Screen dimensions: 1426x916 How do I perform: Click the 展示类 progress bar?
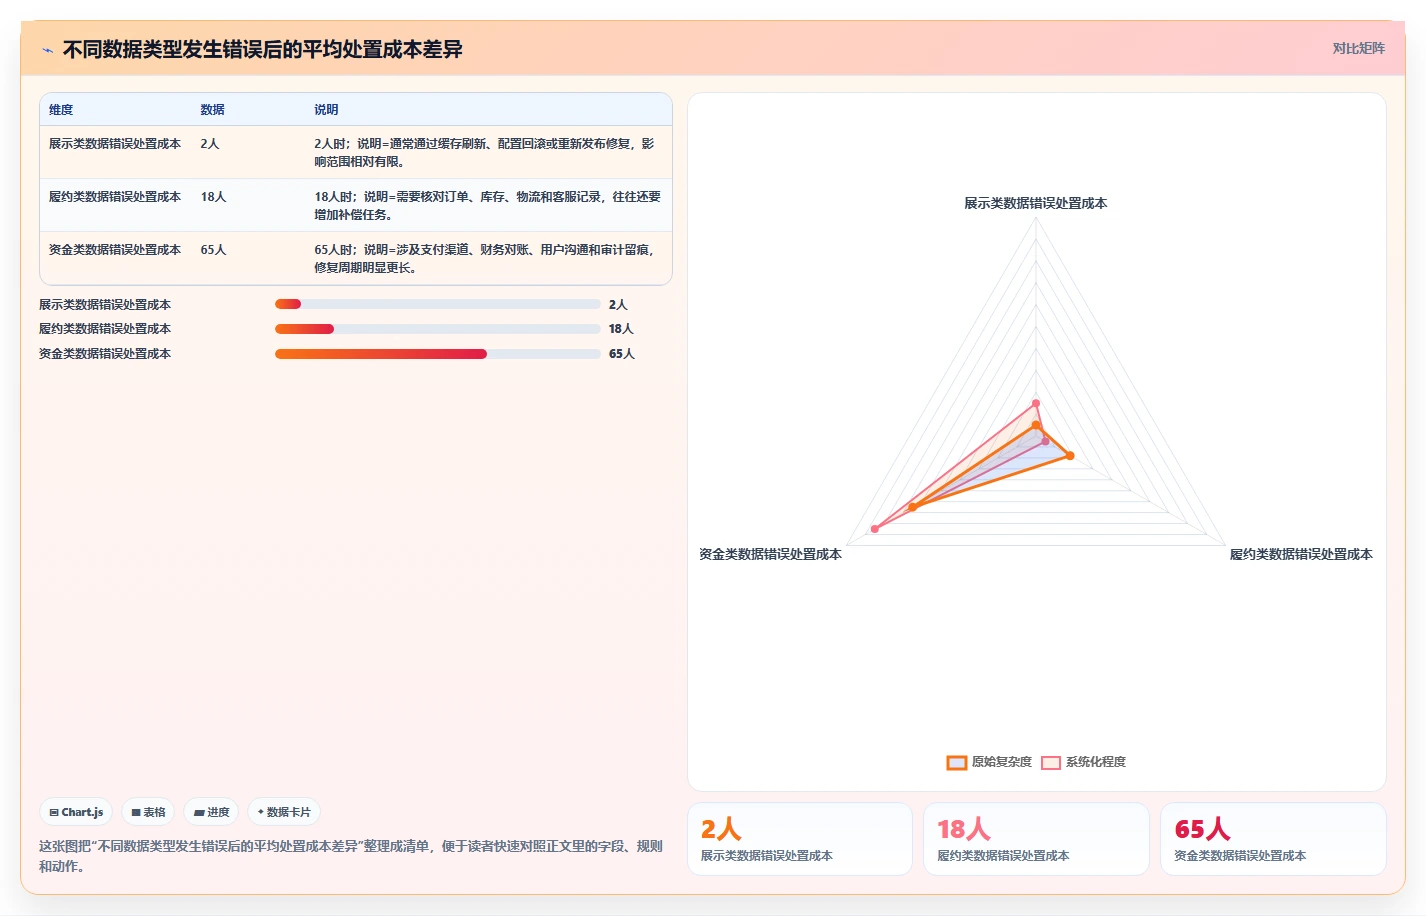click(x=437, y=305)
